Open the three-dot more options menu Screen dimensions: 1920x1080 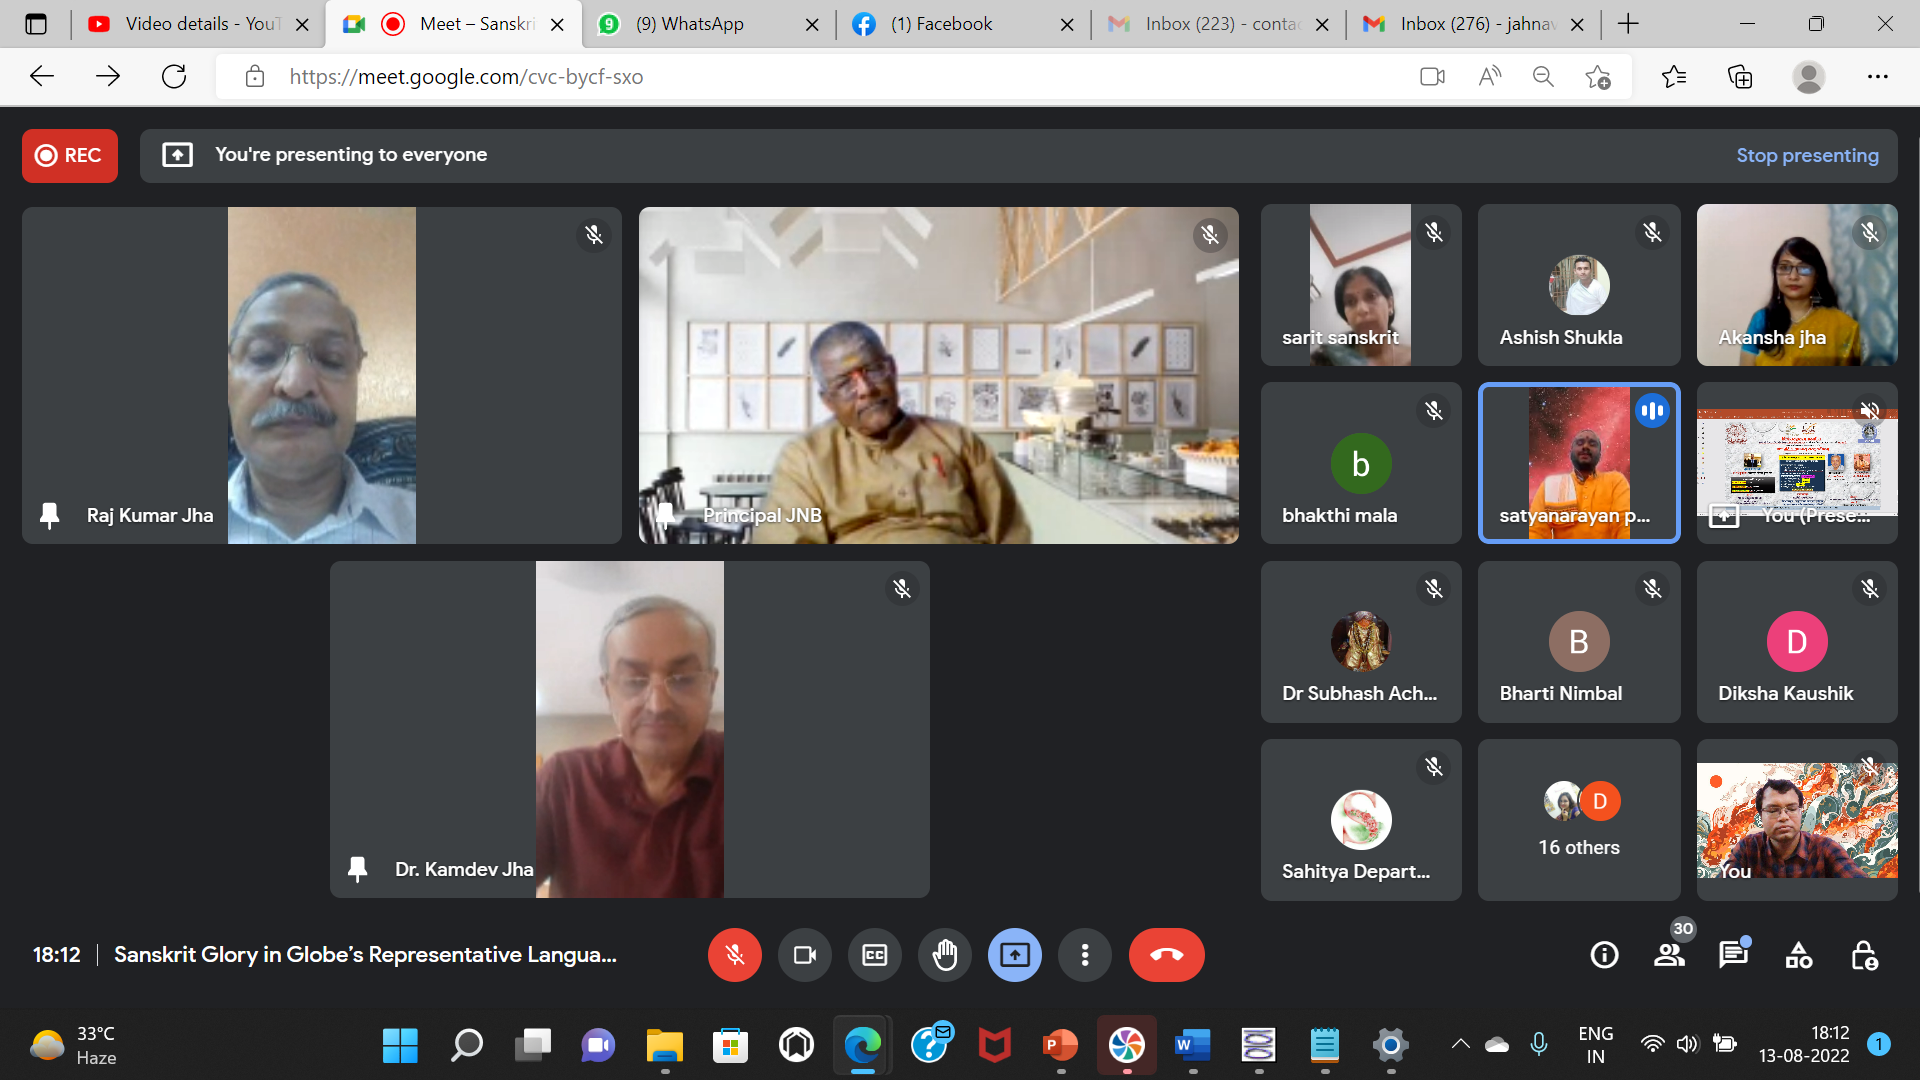coord(1084,955)
